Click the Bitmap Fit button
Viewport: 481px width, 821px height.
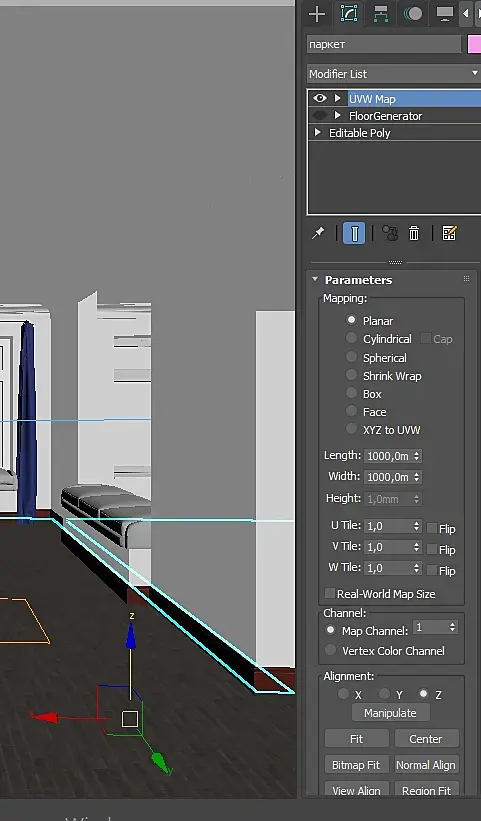pos(356,765)
